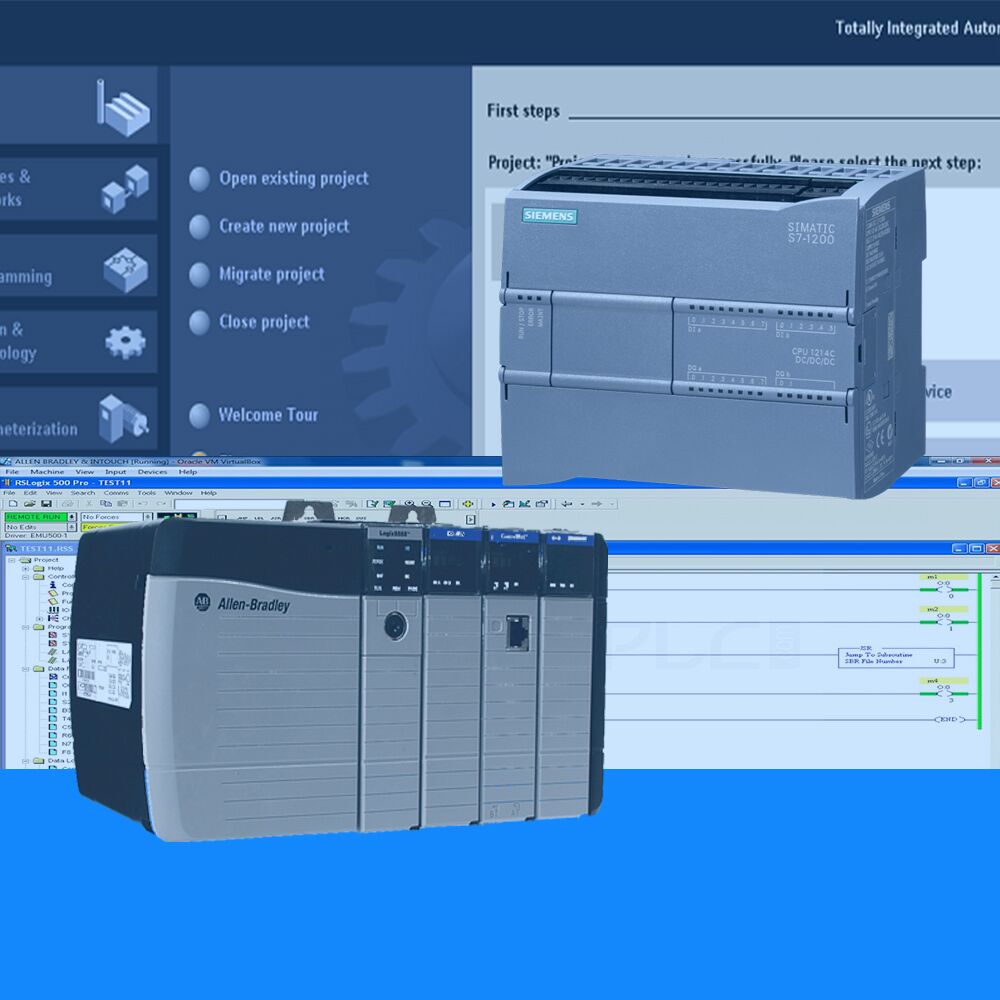Click New file icon in RSLogix toolbar
The height and width of the screenshot is (1000, 1000).
13,504
